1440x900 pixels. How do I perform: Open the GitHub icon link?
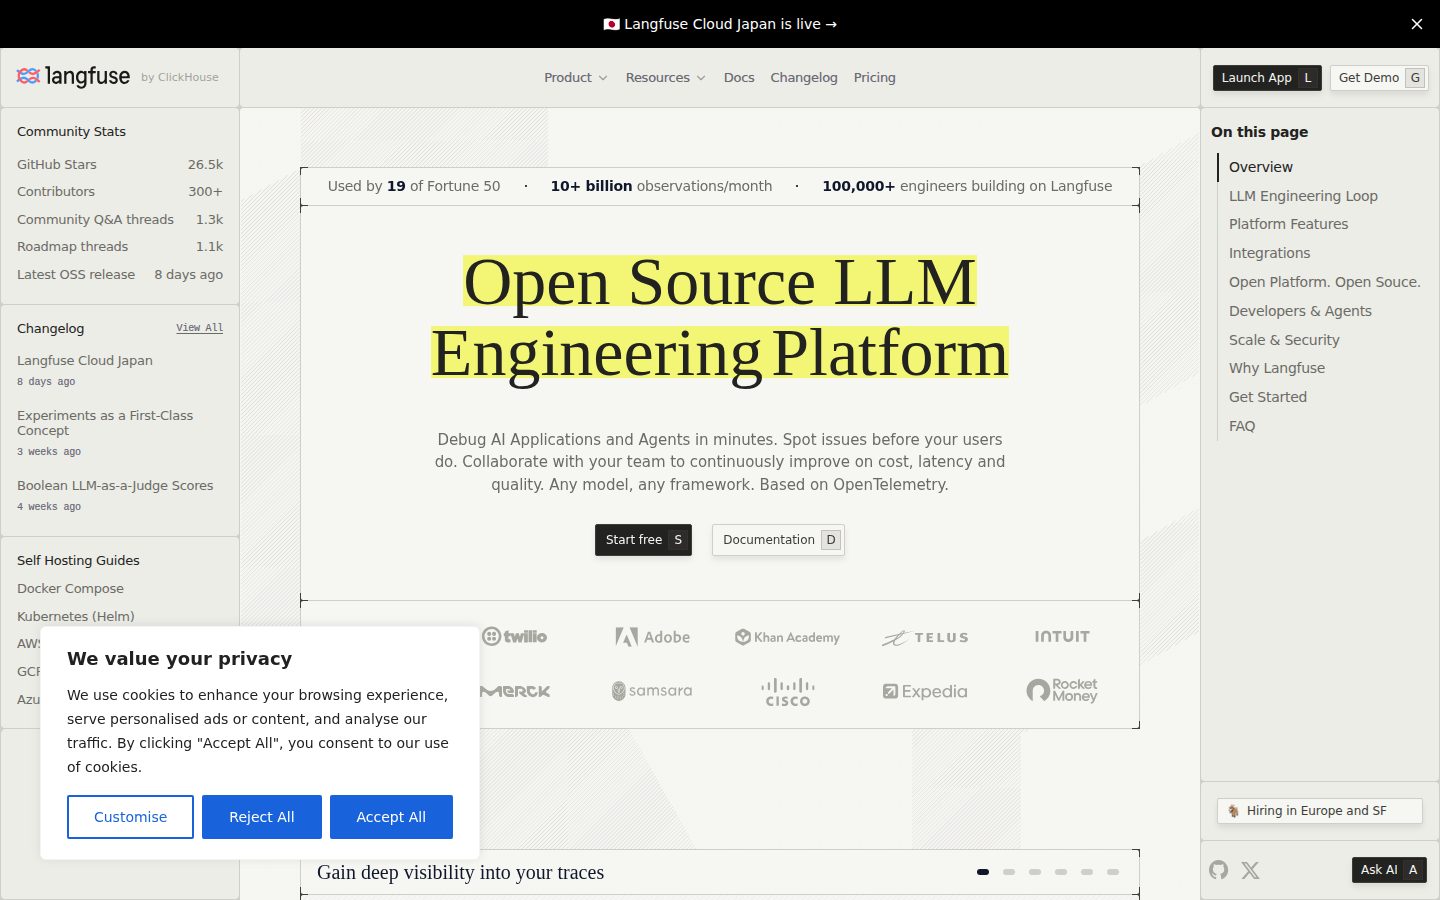[x=1218, y=870]
